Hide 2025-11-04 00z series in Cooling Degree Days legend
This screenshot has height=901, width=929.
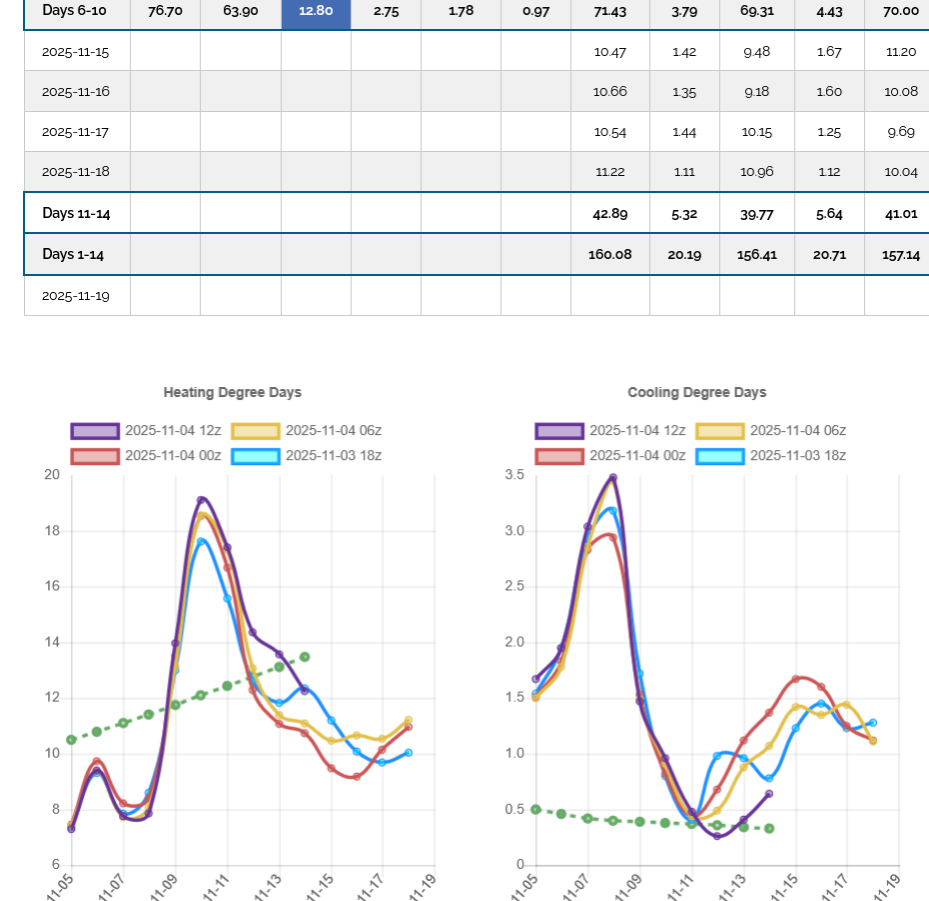click(x=637, y=456)
